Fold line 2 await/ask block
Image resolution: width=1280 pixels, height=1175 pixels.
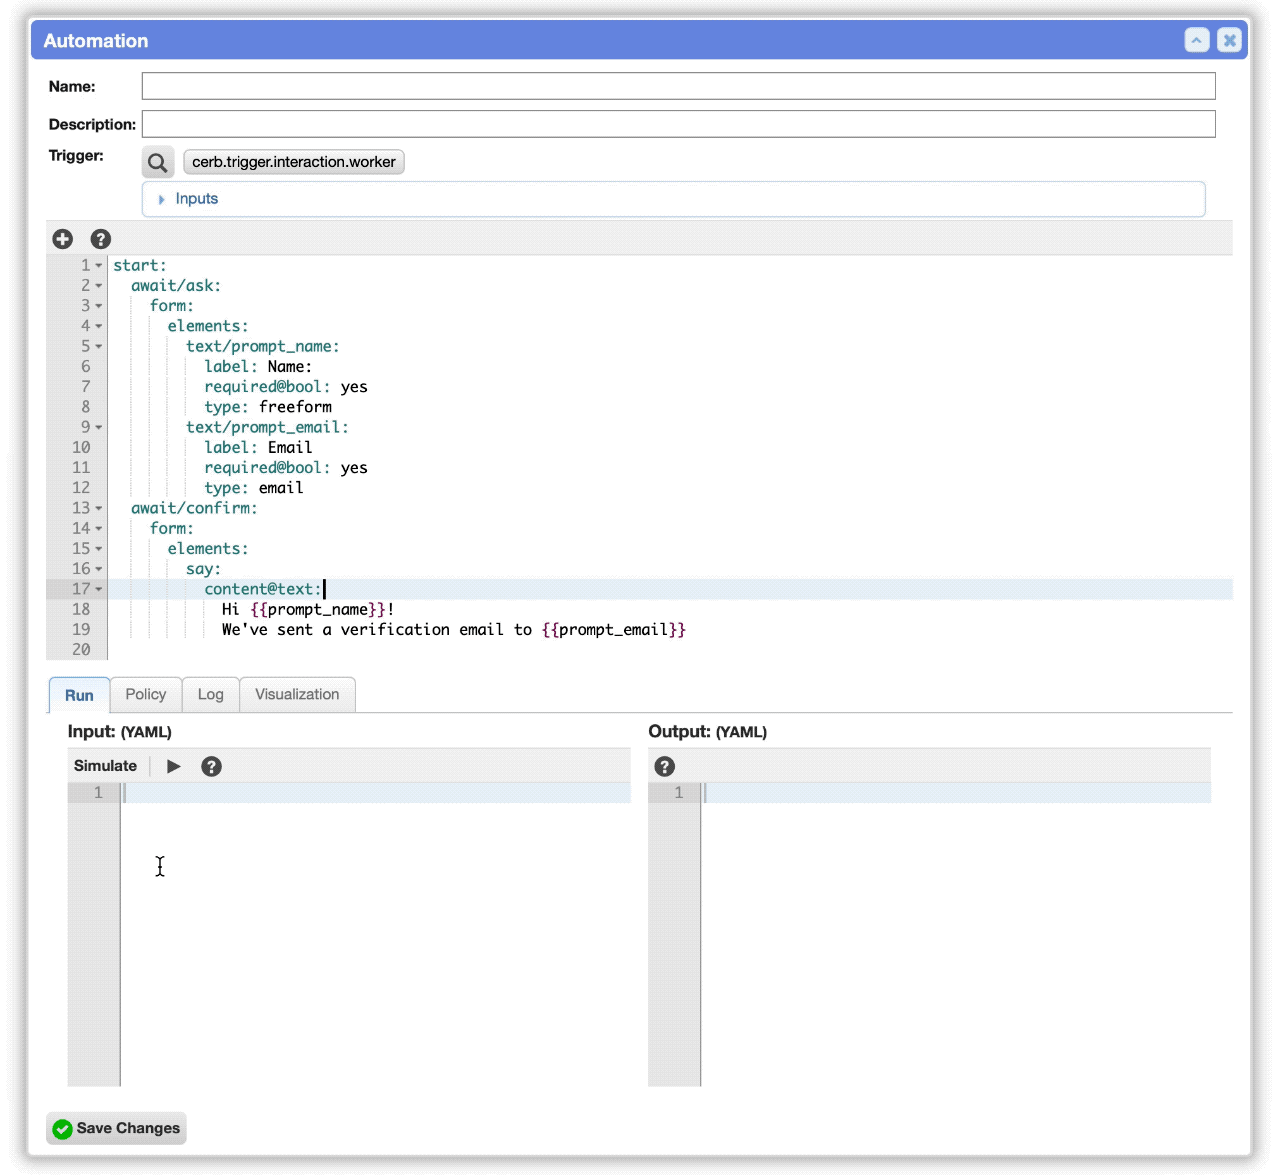[99, 286]
